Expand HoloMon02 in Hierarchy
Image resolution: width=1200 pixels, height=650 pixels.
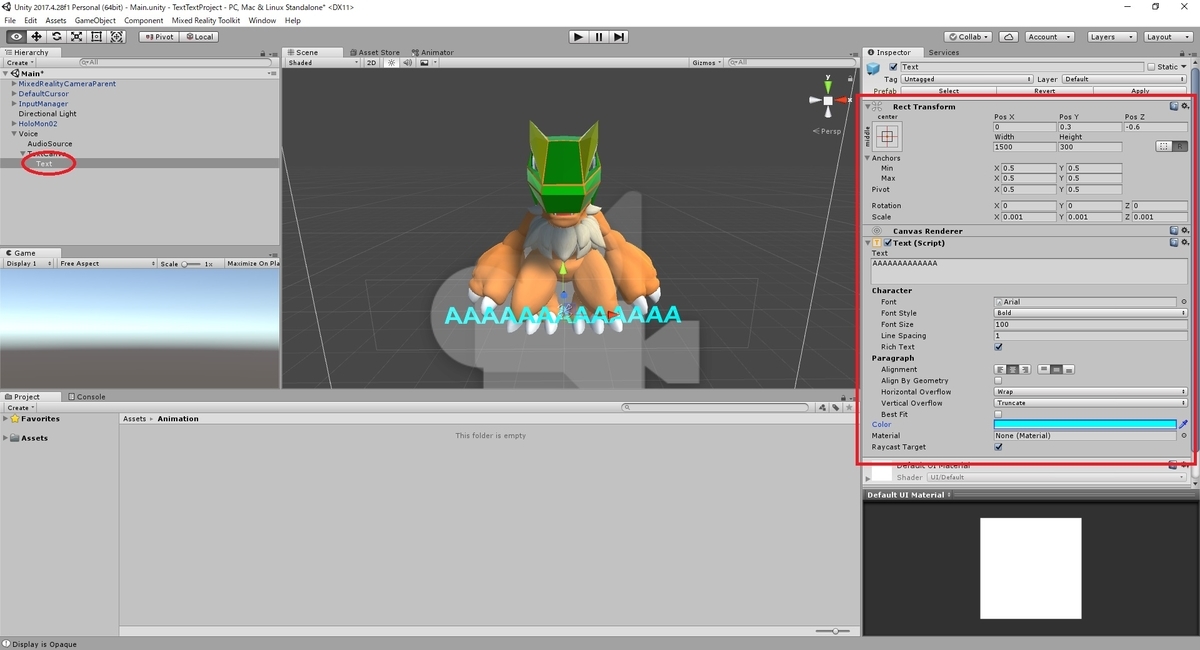pyautogui.click(x=14, y=124)
